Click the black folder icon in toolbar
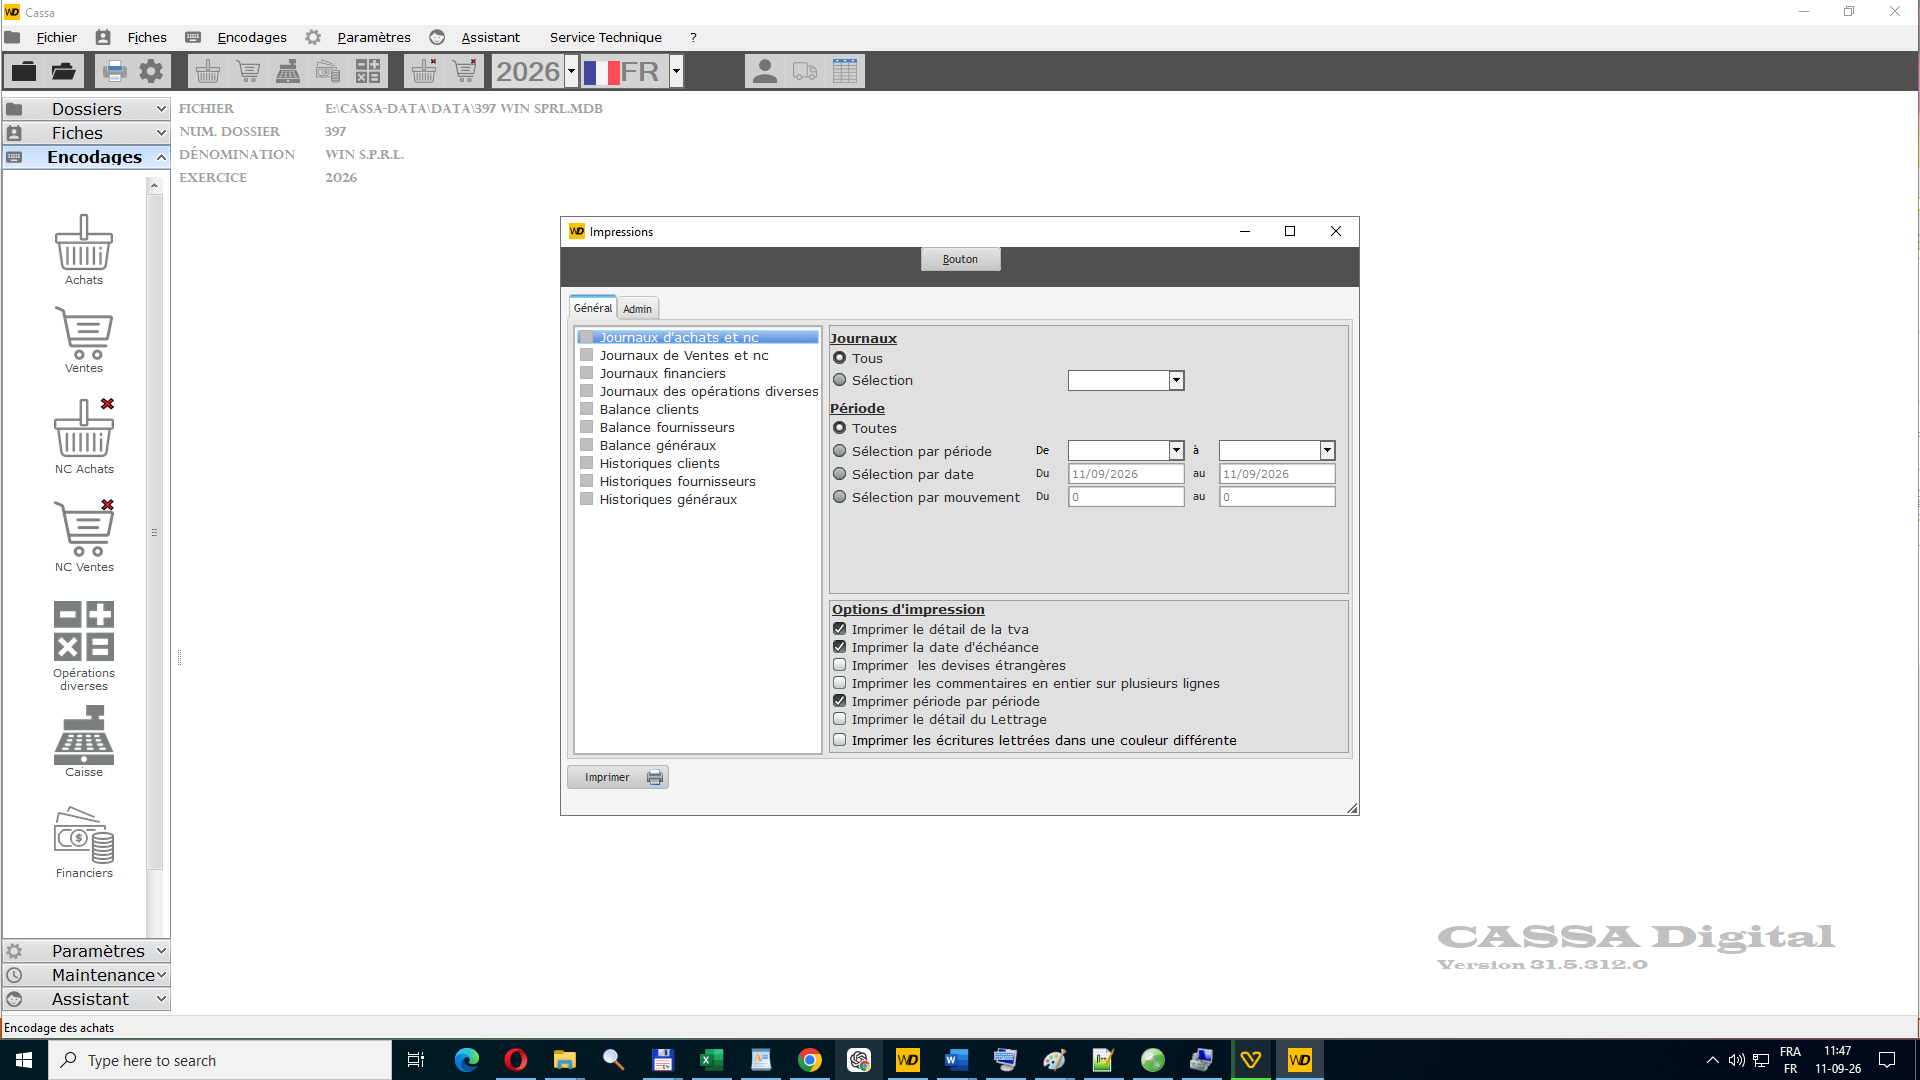The height and width of the screenshot is (1080, 1920). [24, 71]
